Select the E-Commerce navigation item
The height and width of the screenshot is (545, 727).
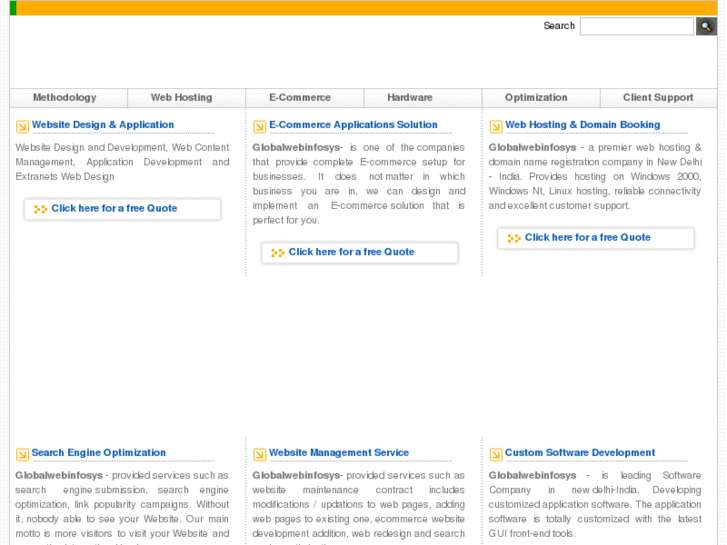point(300,98)
